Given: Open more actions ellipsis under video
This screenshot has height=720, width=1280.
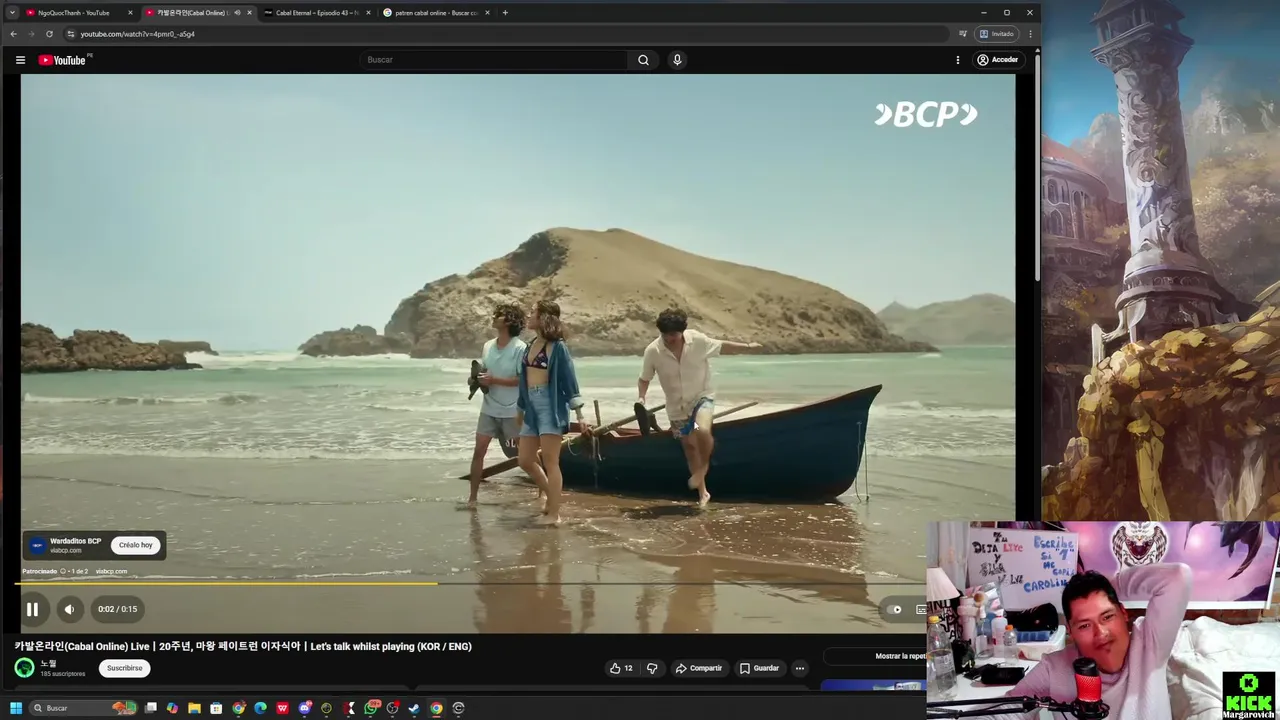Looking at the screenshot, I should click(x=799, y=668).
